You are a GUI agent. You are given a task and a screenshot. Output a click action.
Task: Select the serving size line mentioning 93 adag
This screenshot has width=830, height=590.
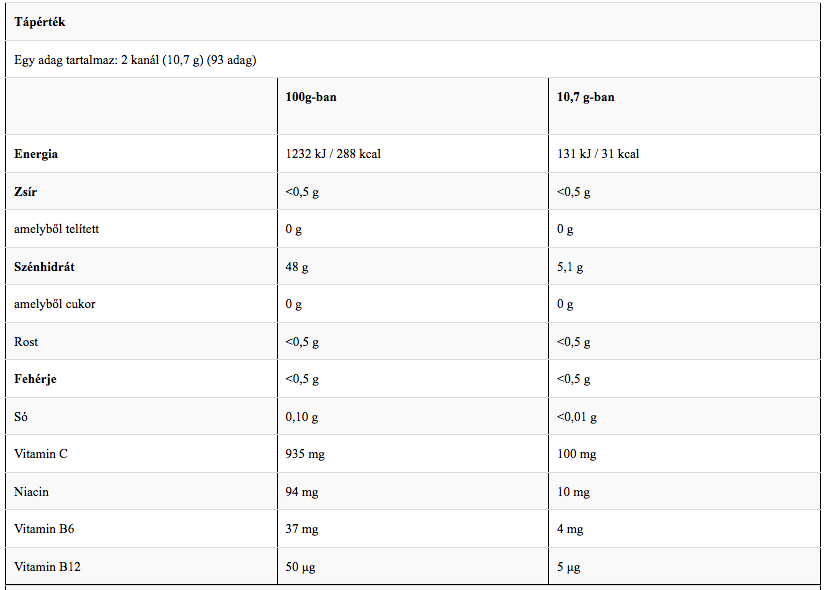coord(135,60)
